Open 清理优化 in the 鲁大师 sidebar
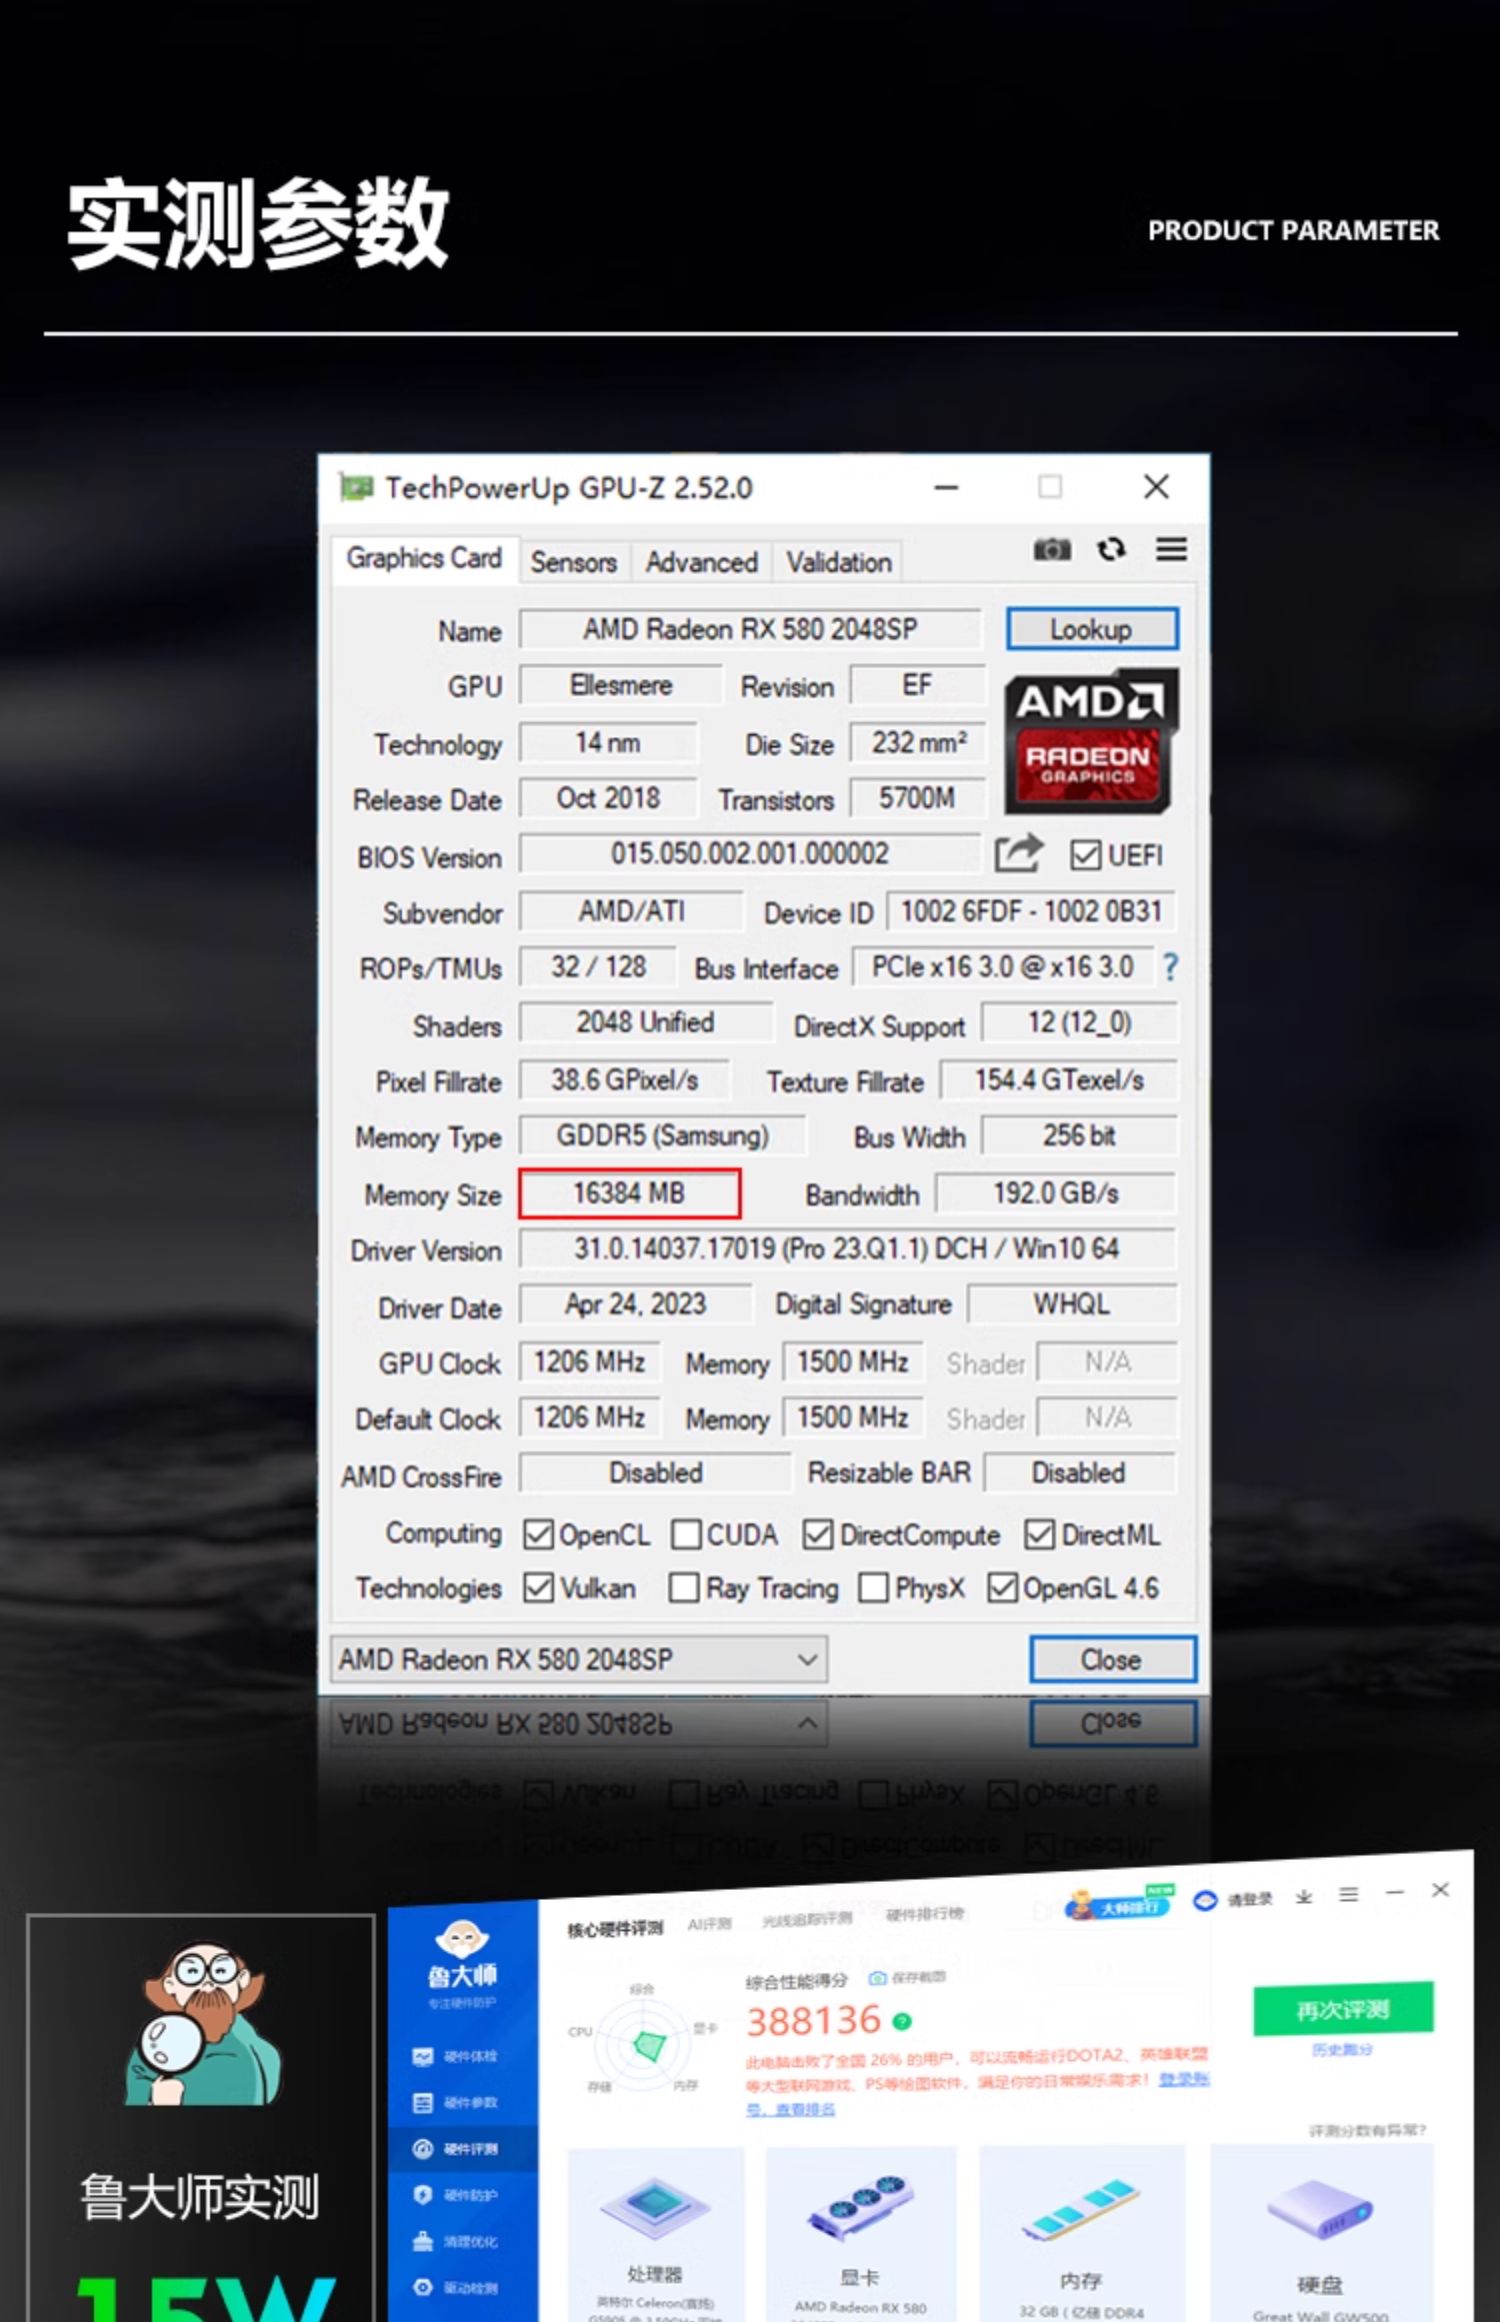Viewport: 1500px width, 2322px height. 457,2242
